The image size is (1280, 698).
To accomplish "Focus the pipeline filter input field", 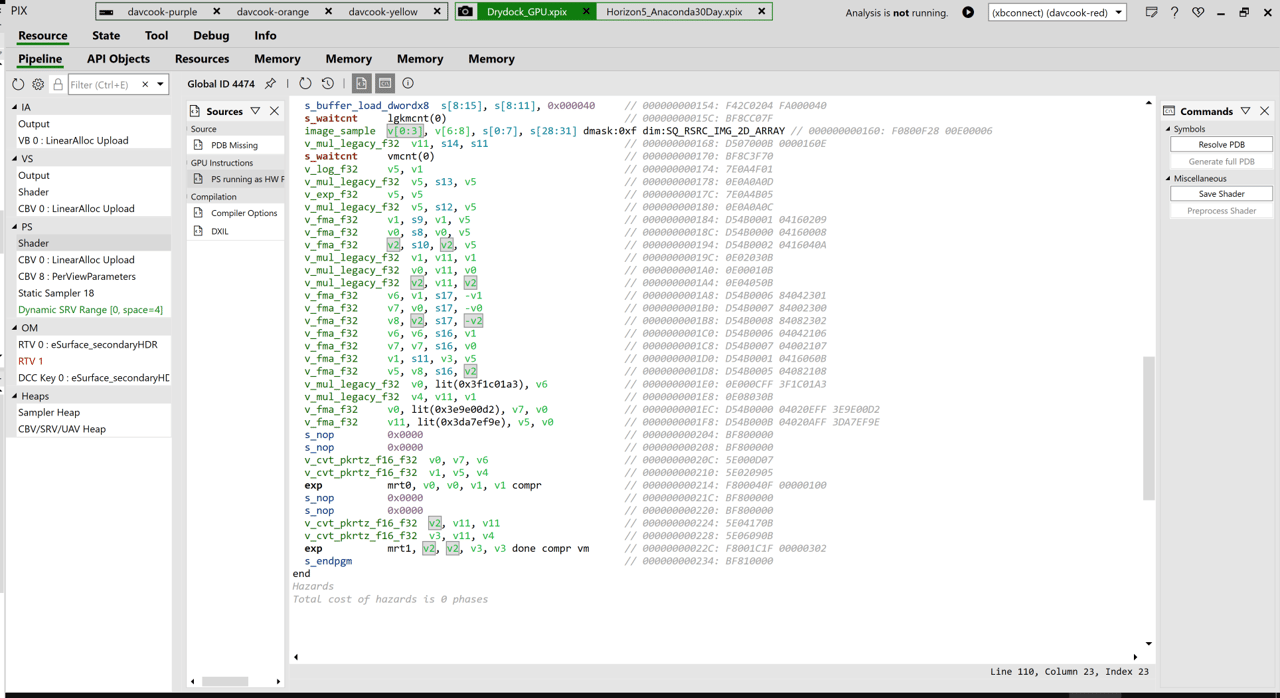I will (104, 85).
